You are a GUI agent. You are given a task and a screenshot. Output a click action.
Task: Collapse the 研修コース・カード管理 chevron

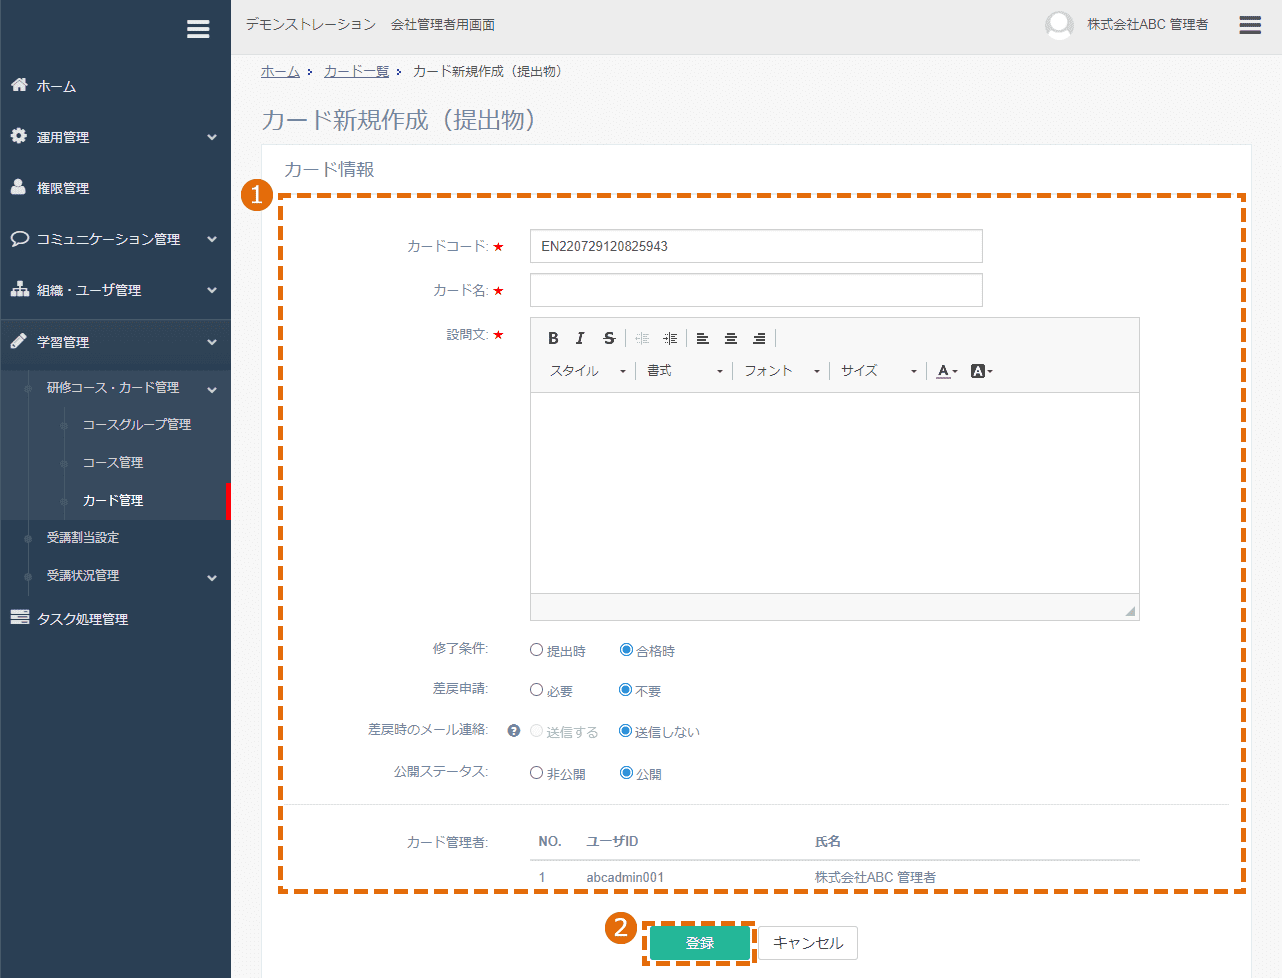[212, 389]
